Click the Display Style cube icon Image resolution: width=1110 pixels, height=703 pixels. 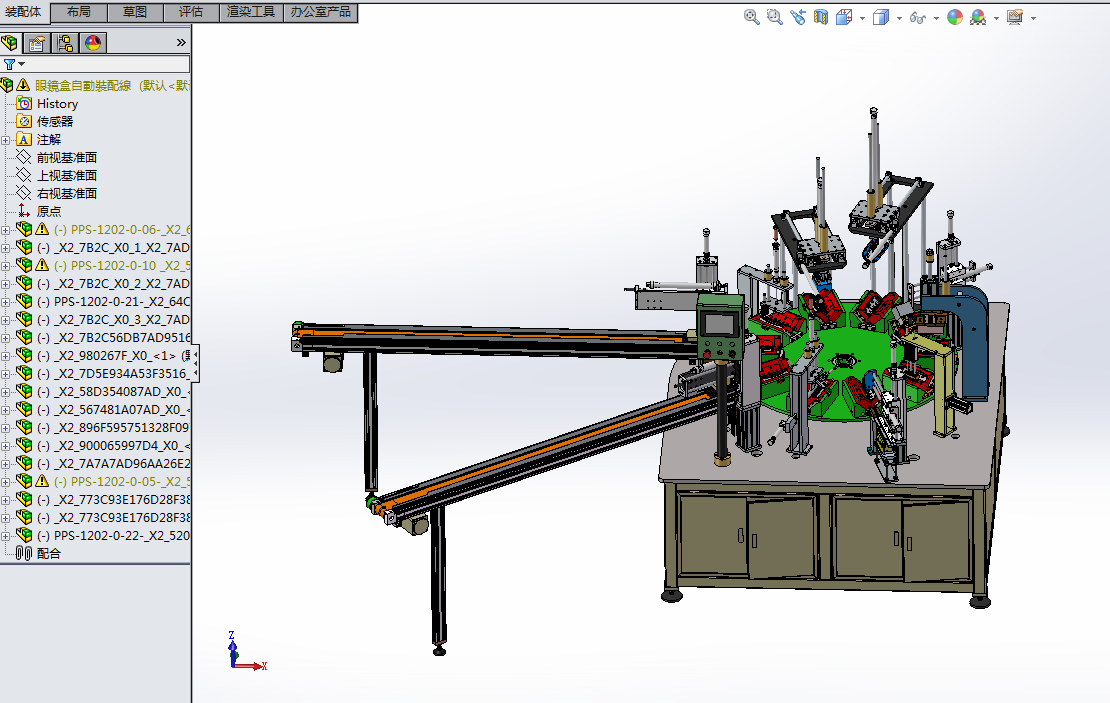(x=881, y=17)
